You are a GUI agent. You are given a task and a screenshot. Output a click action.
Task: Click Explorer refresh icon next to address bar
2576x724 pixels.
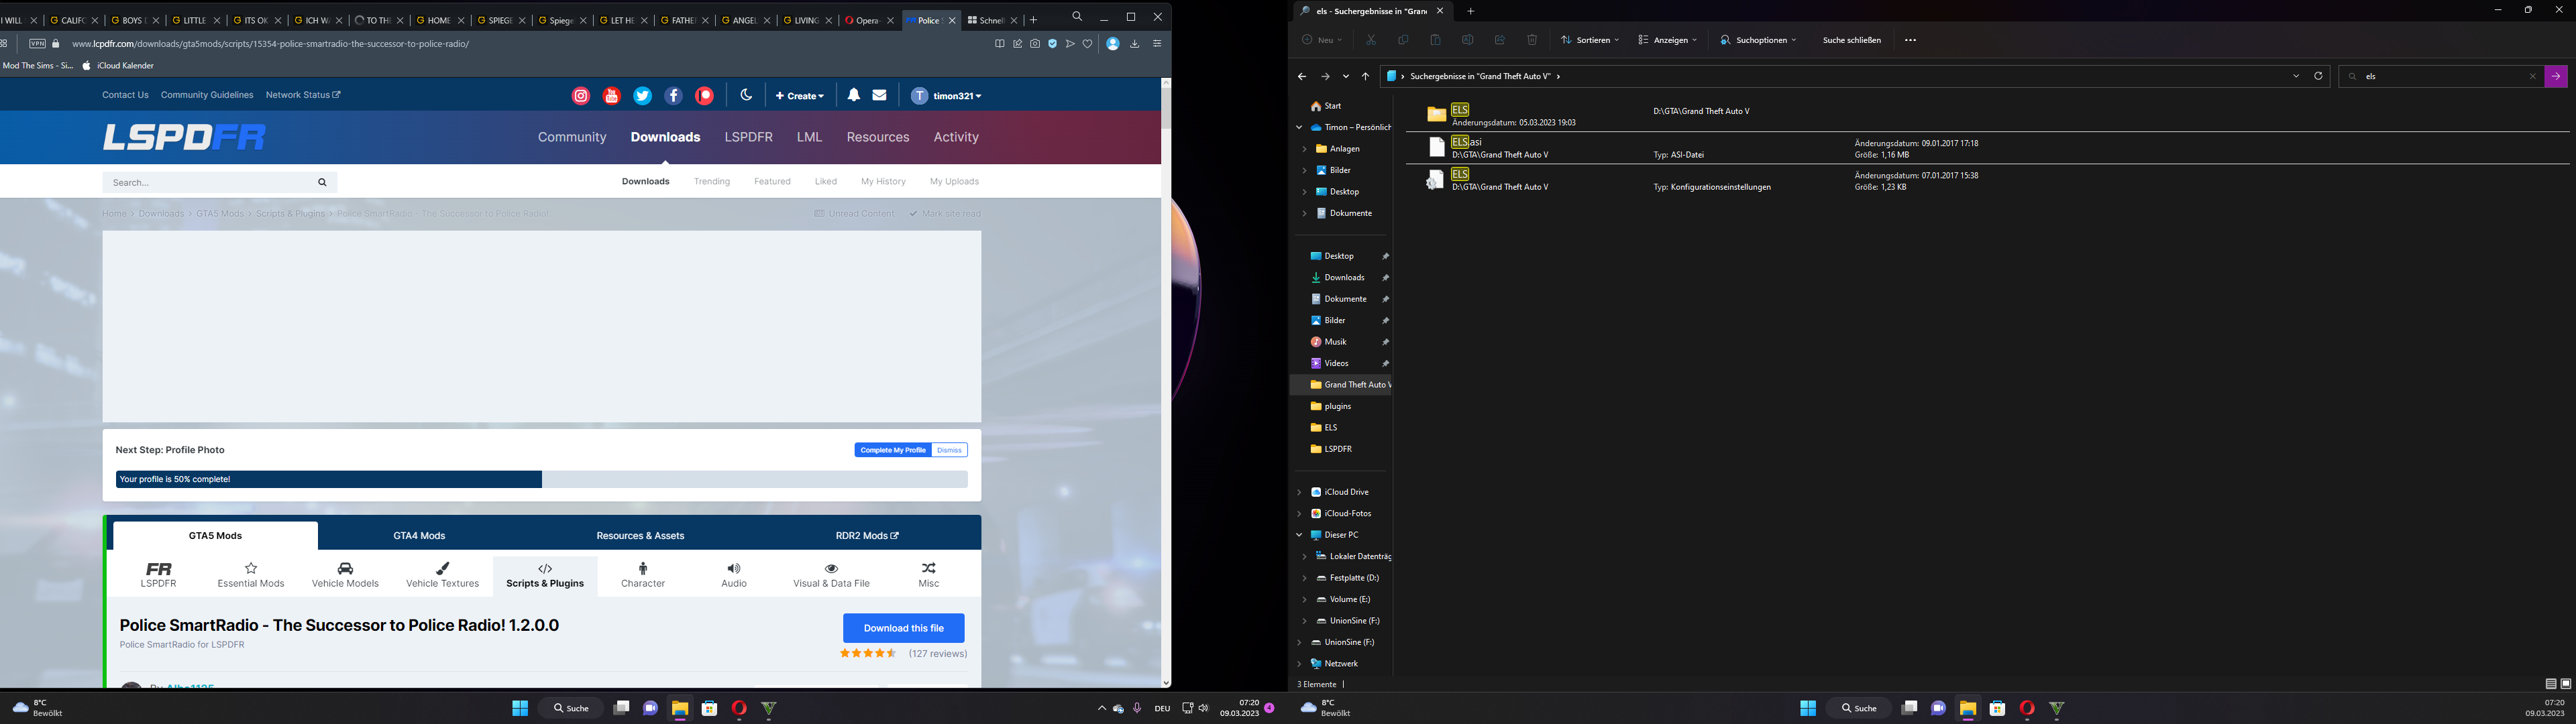pos(2318,76)
